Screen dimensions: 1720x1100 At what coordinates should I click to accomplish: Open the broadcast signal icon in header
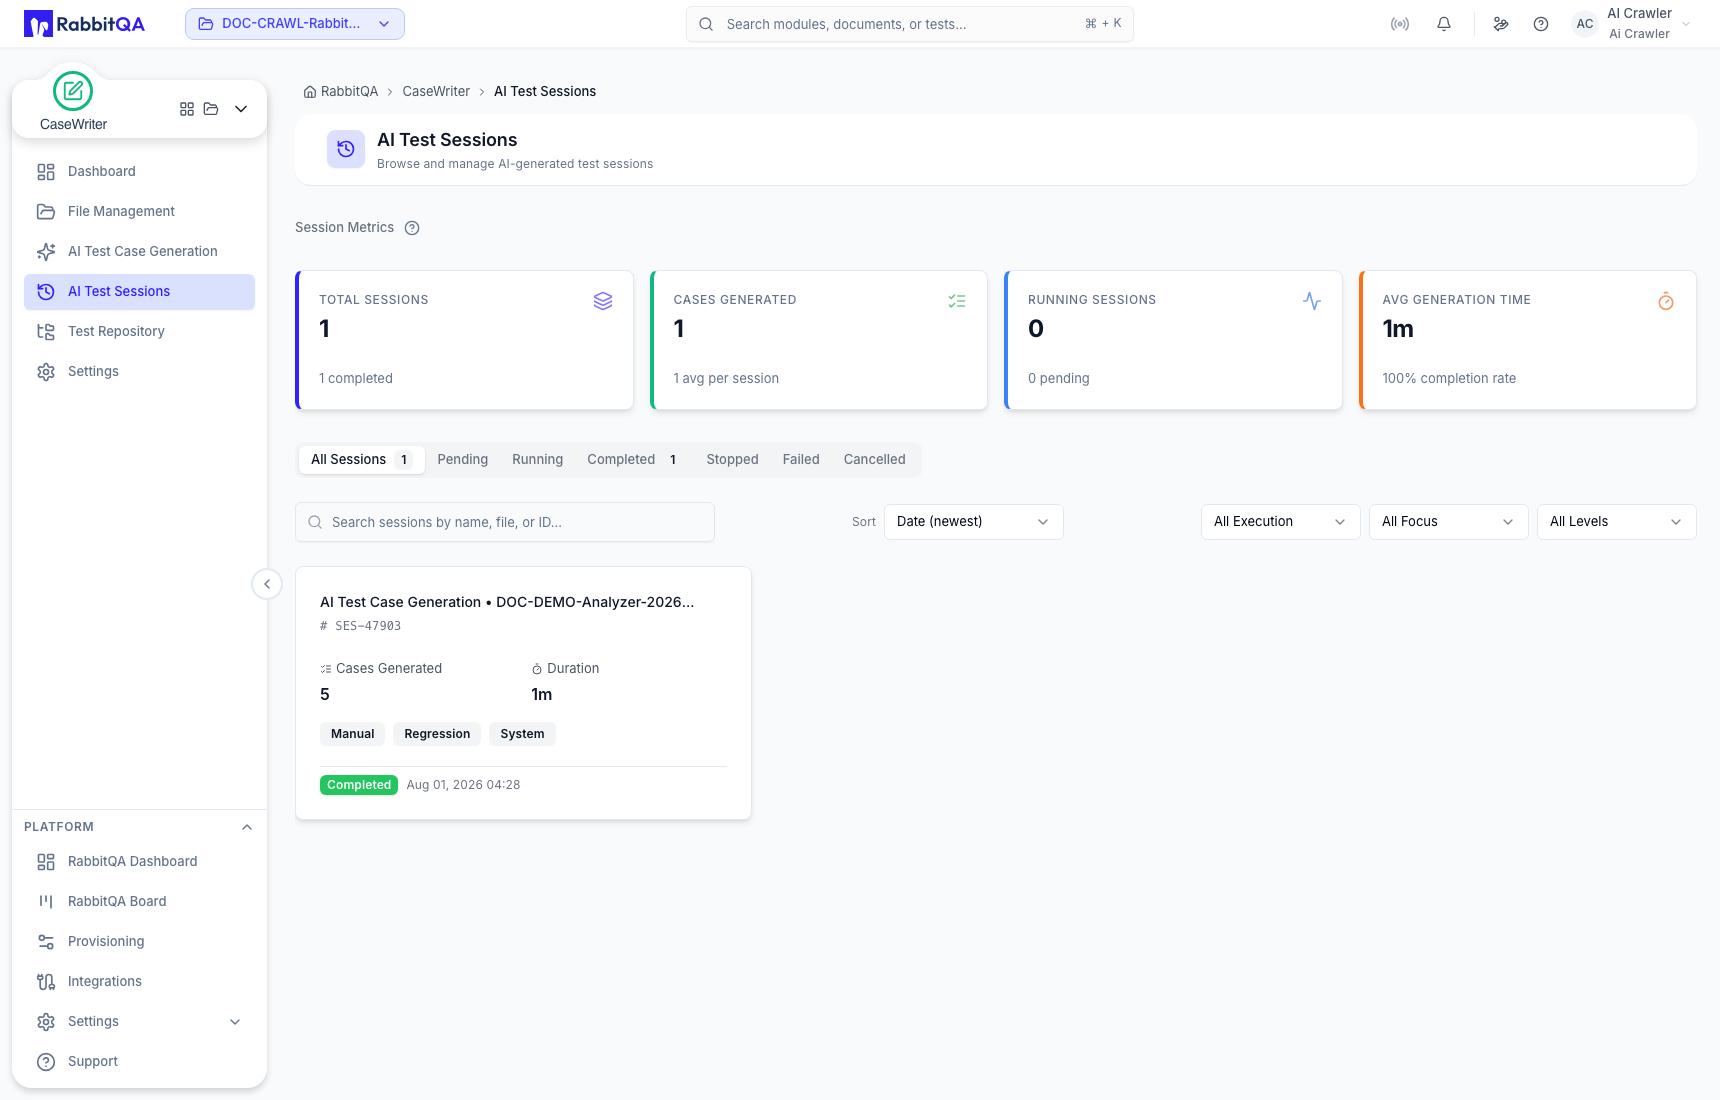1400,24
